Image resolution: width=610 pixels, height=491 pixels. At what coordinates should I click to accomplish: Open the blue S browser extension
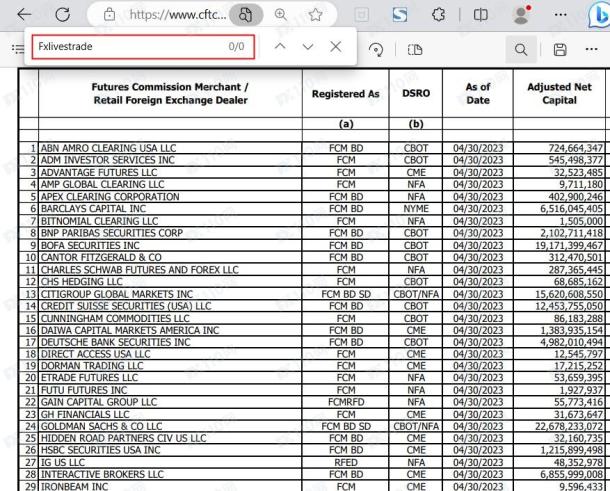pyautogui.click(x=400, y=15)
